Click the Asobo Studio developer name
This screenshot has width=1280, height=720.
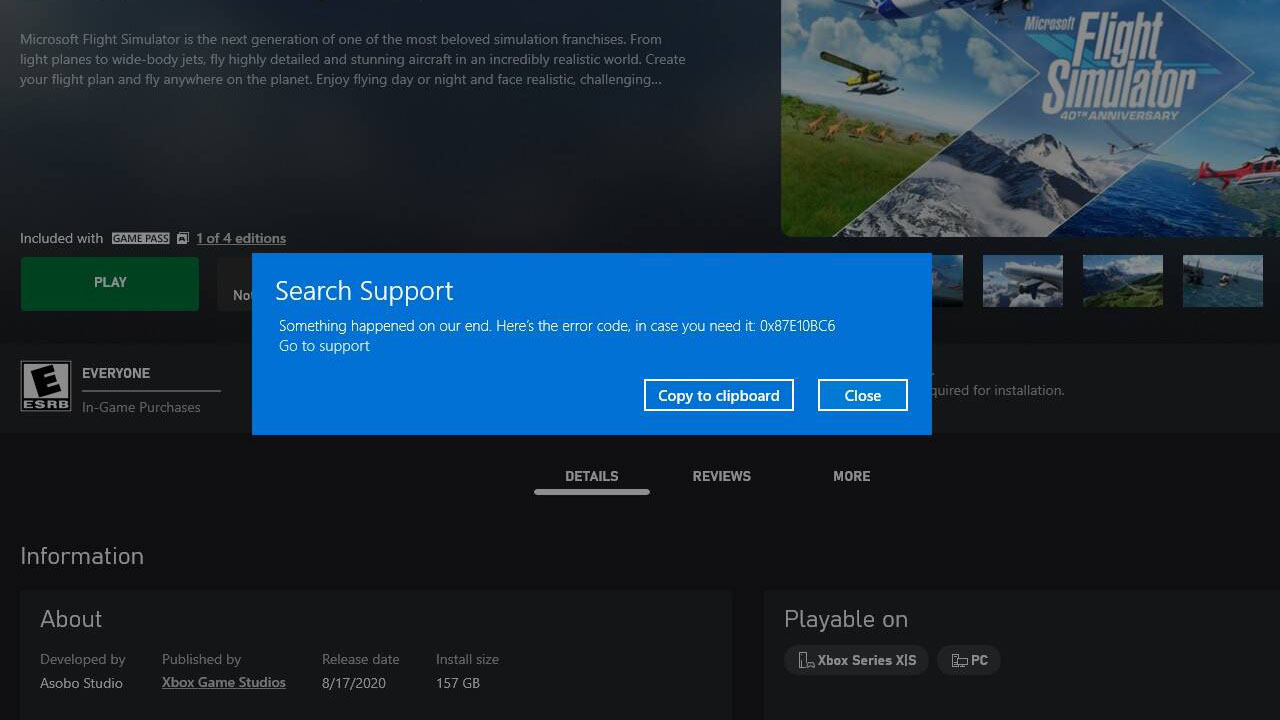pos(81,683)
